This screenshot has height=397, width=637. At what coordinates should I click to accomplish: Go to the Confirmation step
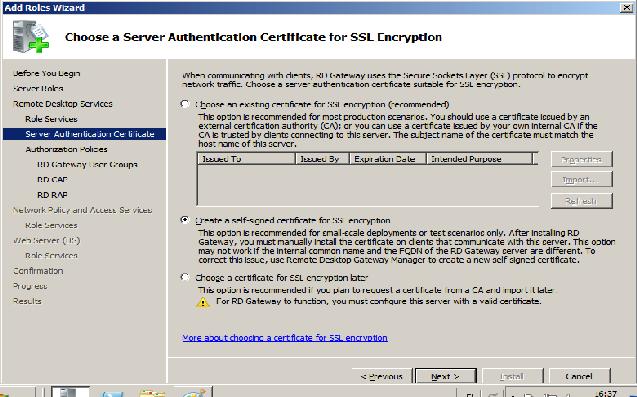pos(38,271)
